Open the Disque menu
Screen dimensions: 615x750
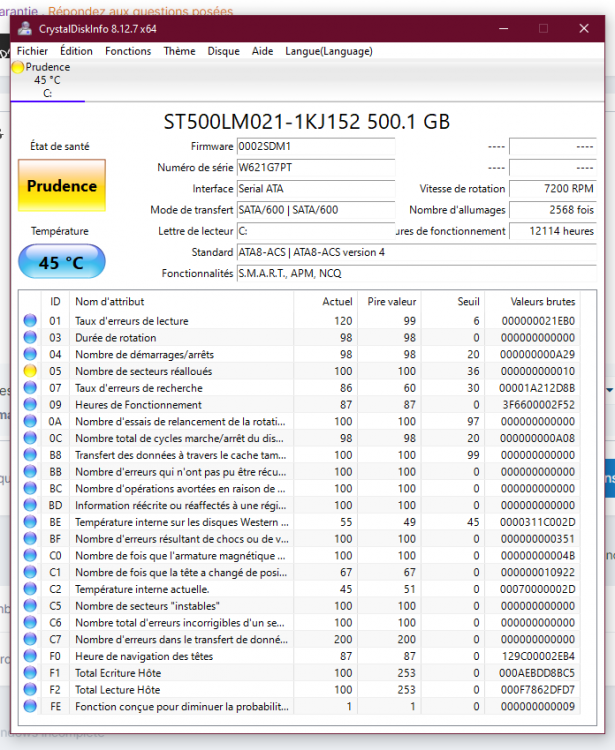(x=223, y=50)
